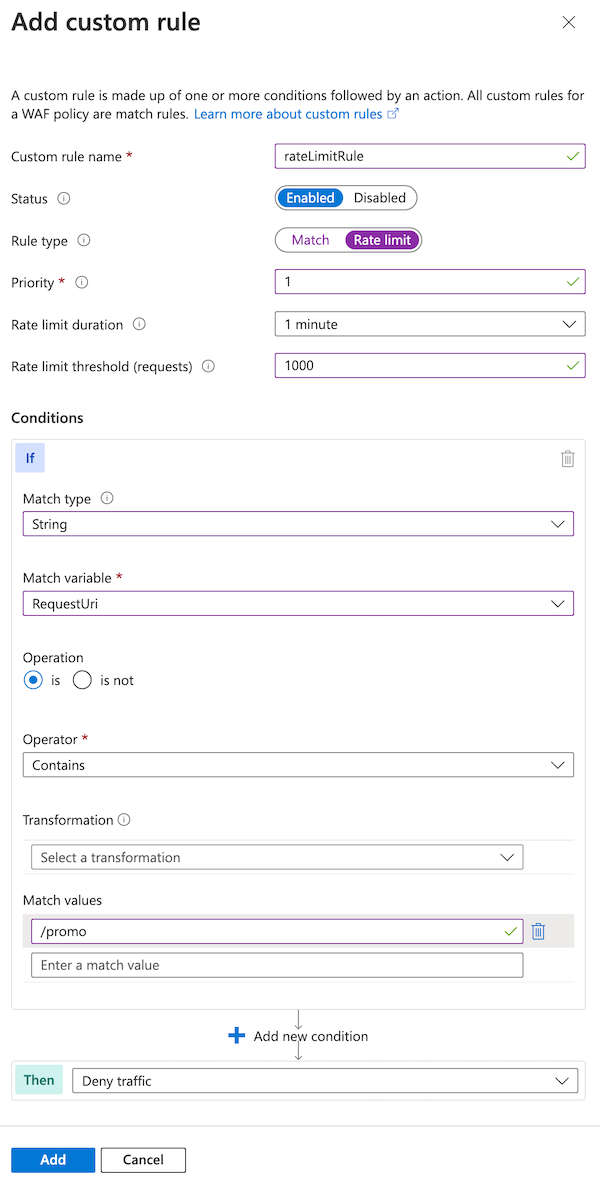Click the Enter a match value field
Image resolution: width=600 pixels, height=1194 pixels.
[277, 965]
